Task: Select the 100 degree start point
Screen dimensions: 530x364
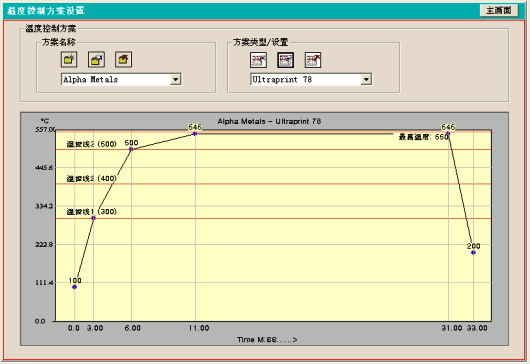Action: pyautogui.click(x=75, y=287)
